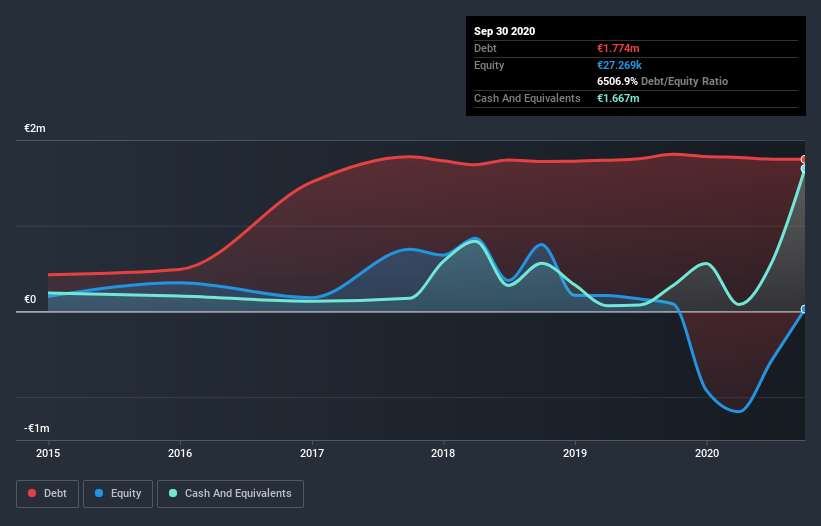
Task: Click the €1.667m Cash value in tooltip
Action: click(x=618, y=98)
